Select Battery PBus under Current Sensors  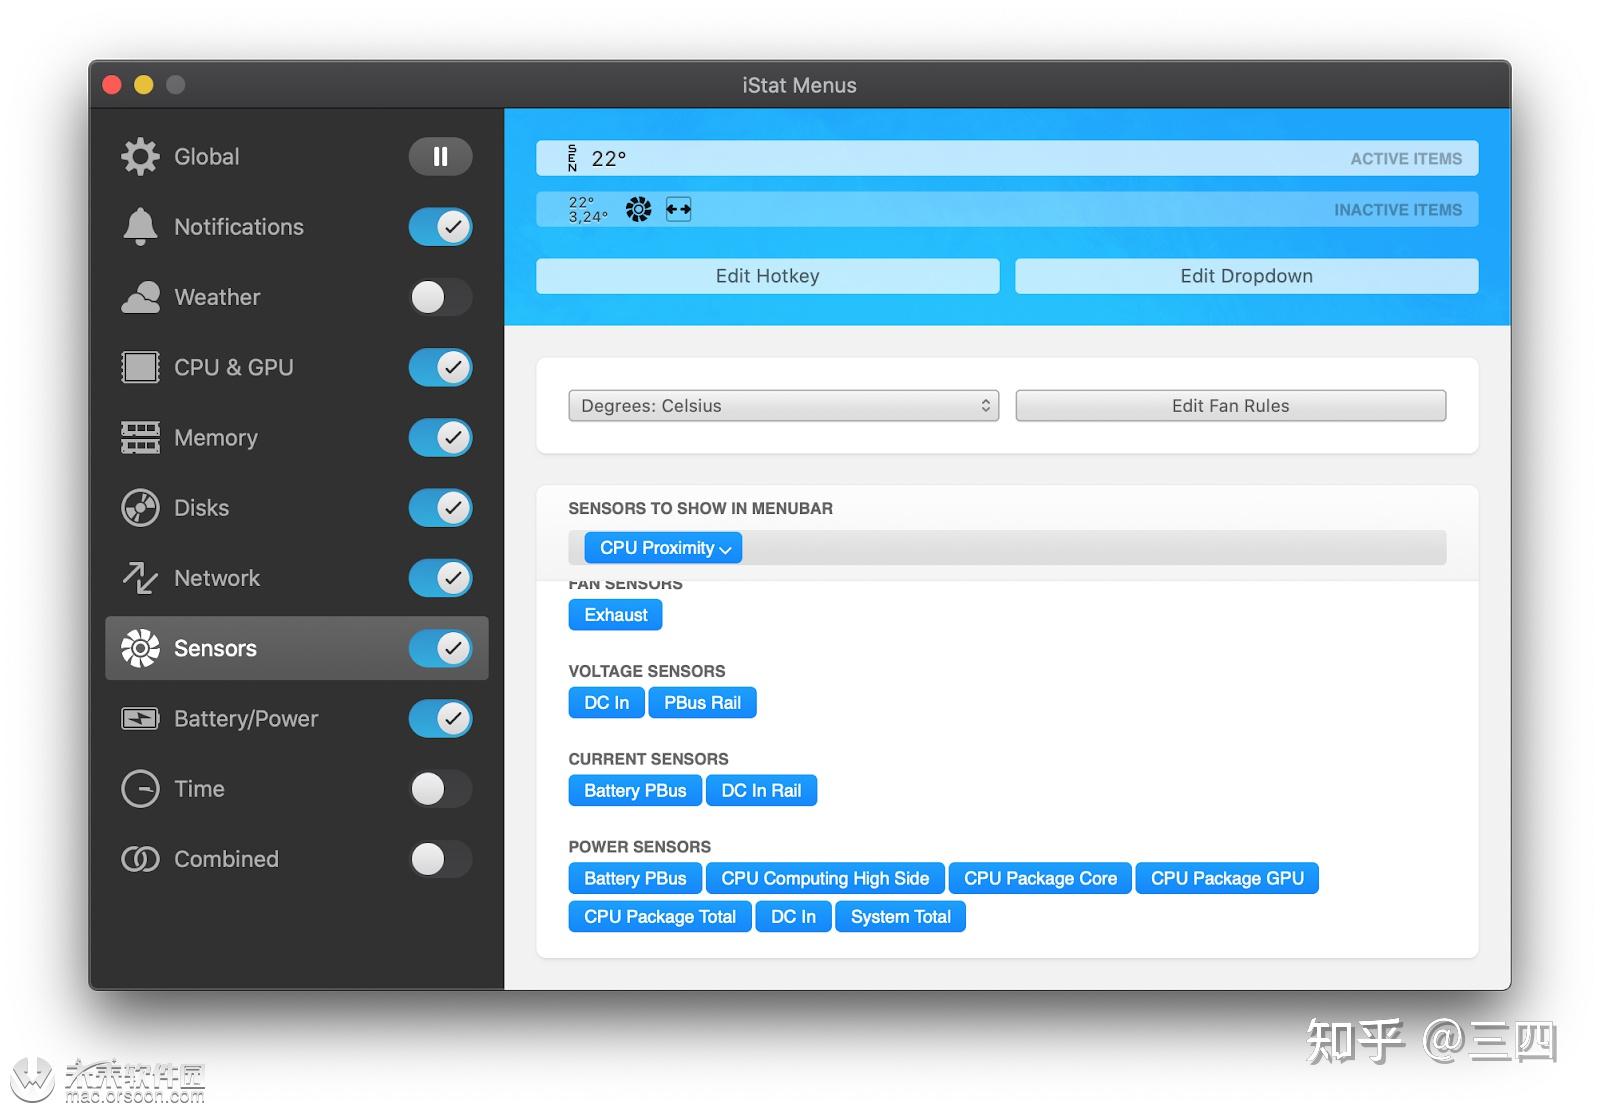click(635, 791)
